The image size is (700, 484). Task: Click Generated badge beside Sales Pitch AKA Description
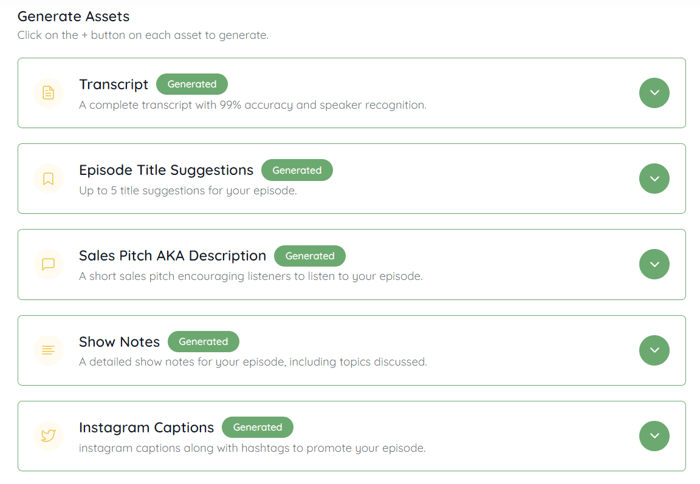pos(310,256)
